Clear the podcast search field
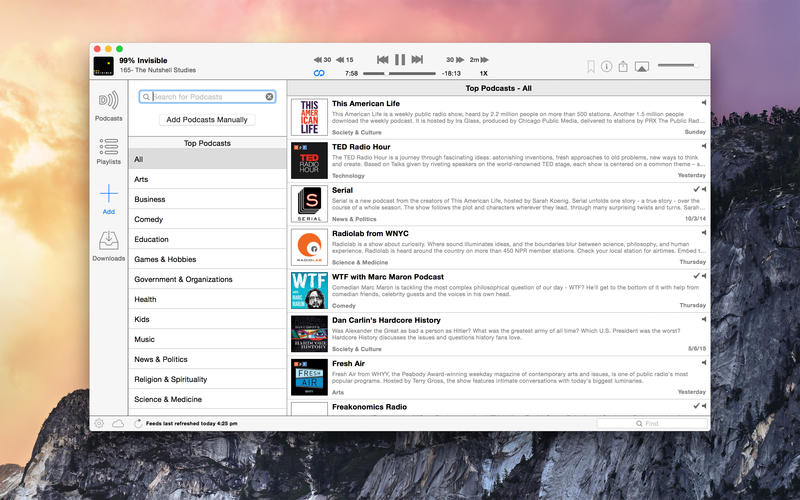 pyautogui.click(x=269, y=97)
